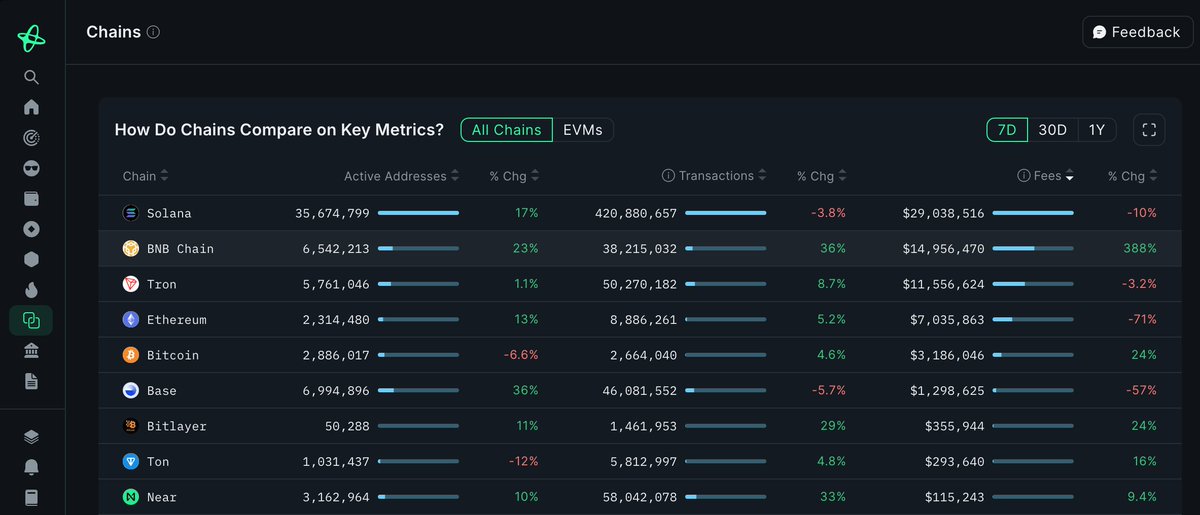Click the Solana chain logo

click(x=131, y=213)
